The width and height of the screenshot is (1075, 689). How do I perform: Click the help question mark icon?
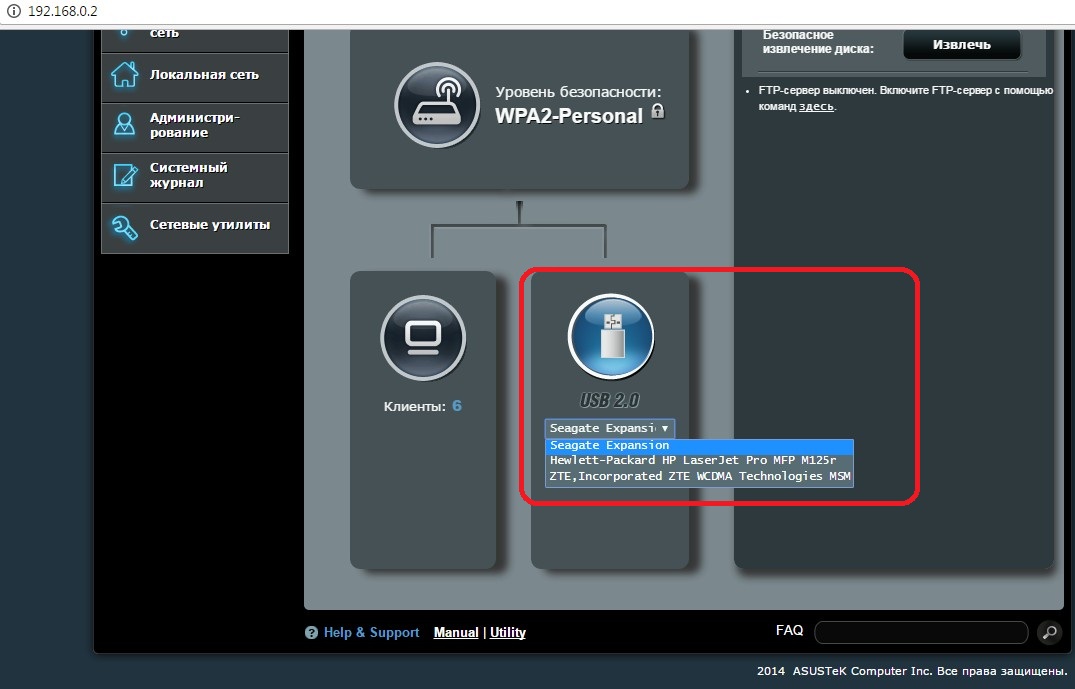pyautogui.click(x=311, y=633)
